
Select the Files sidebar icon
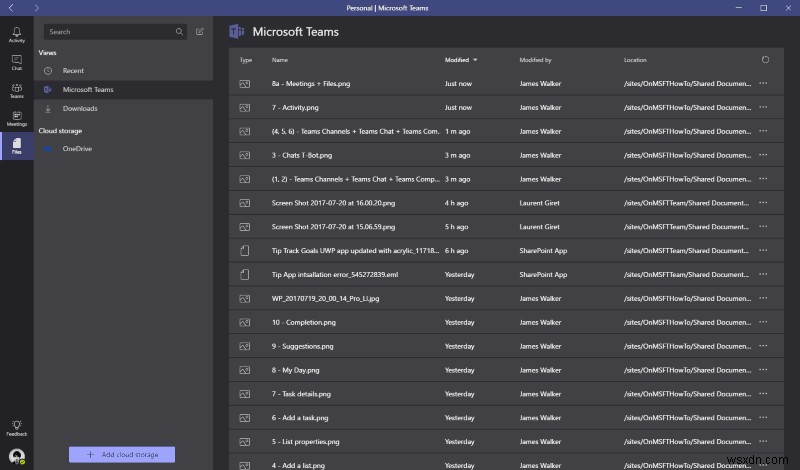coord(16,146)
